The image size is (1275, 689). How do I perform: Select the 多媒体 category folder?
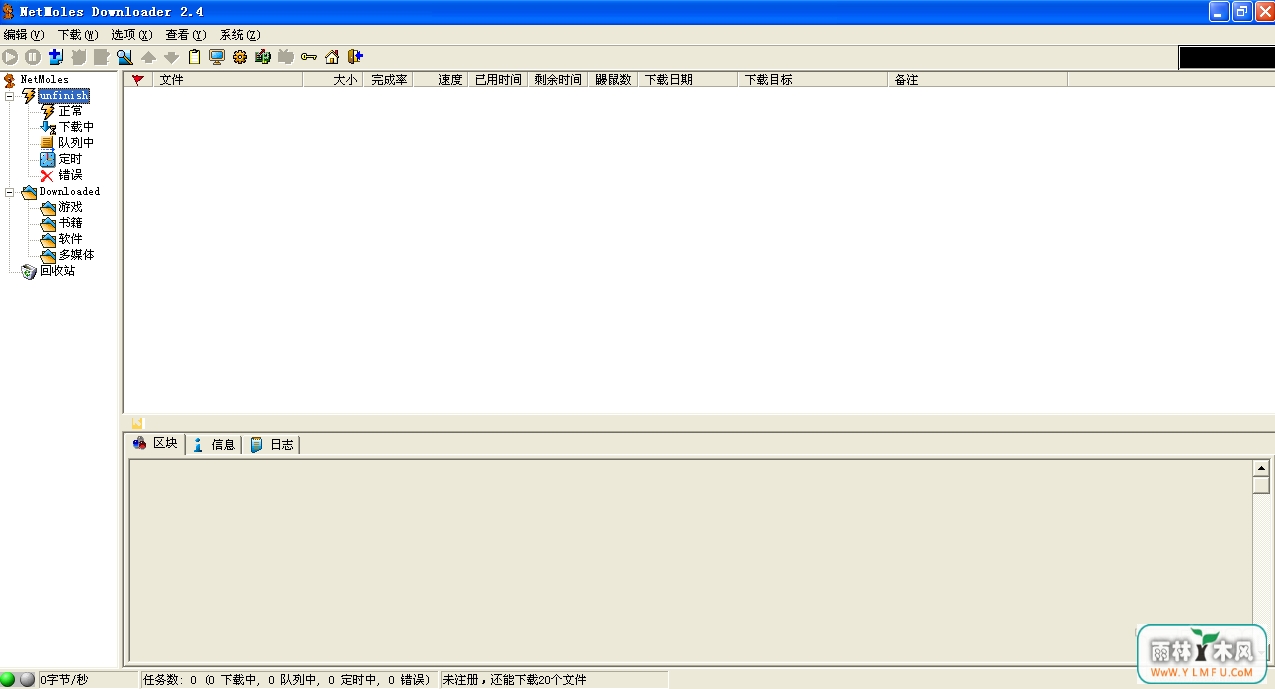tap(76, 255)
